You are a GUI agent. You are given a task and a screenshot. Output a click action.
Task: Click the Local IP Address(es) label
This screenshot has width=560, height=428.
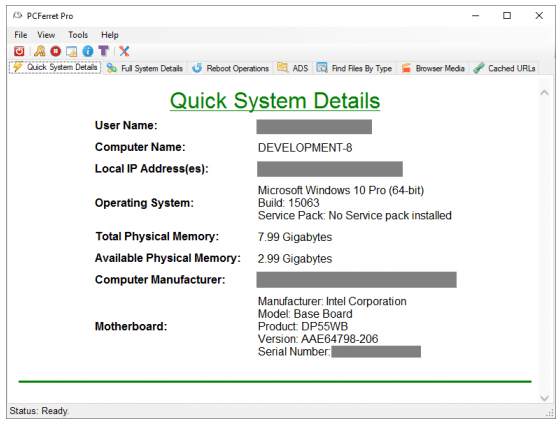[151, 169]
